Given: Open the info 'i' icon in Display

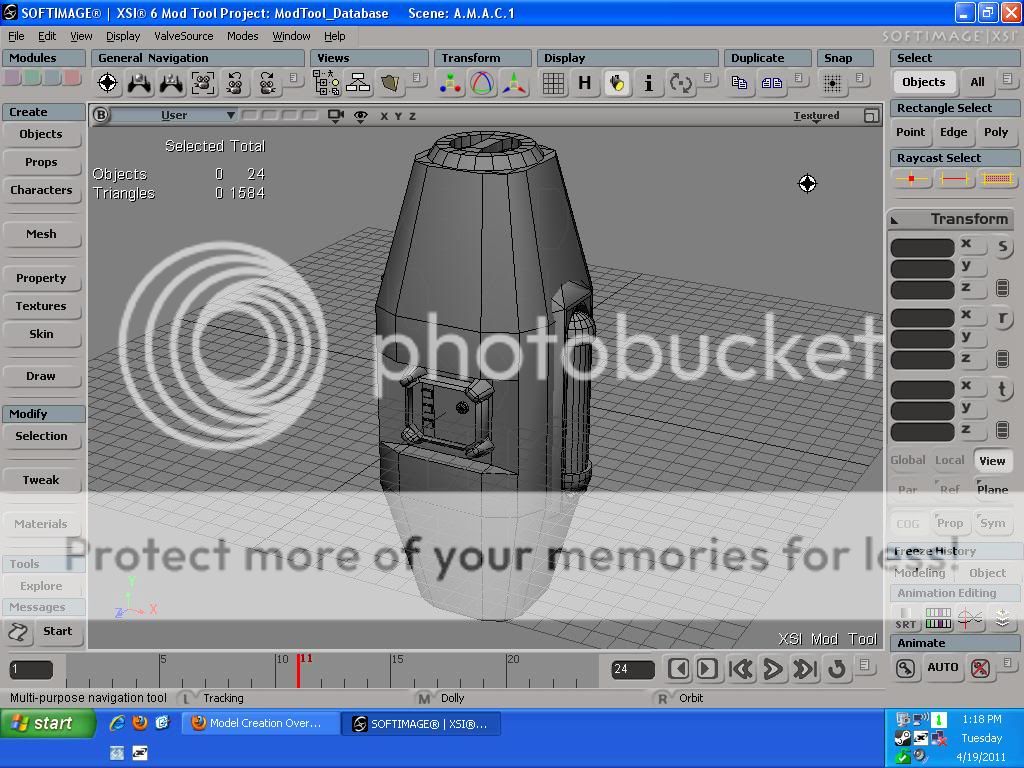Looking at the screenshot, I should [x=649, y=84].
